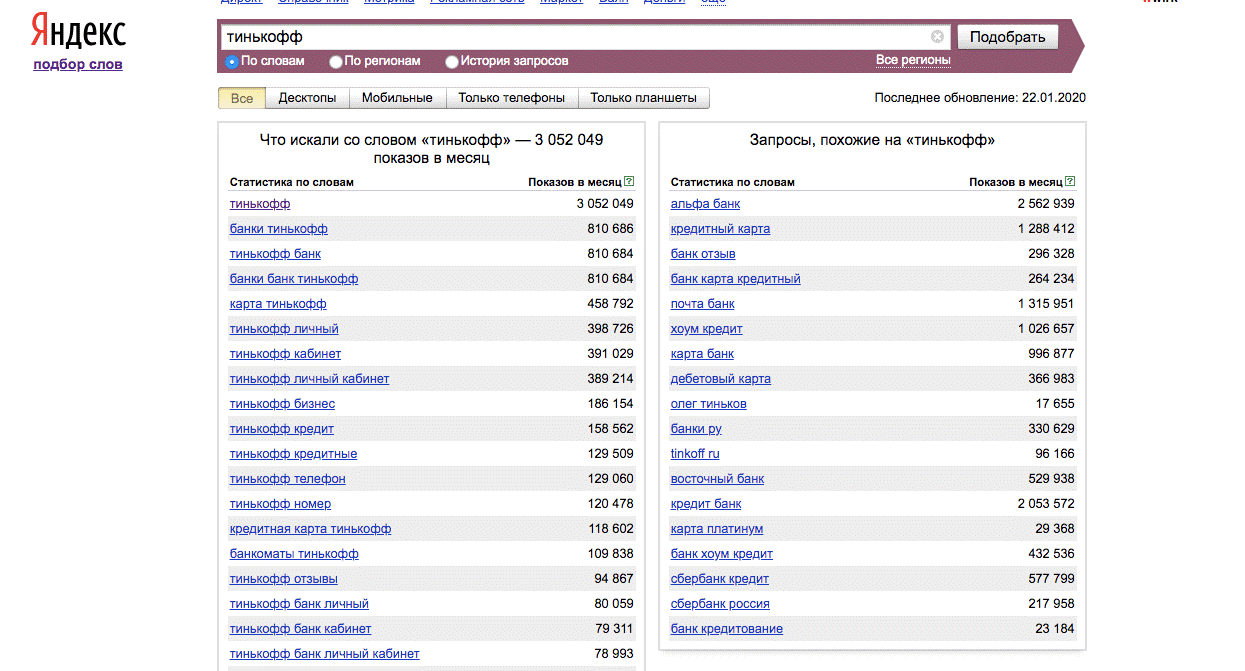This screenshot has width=1245, height=671.
Task: Open the дебетовый карта link
Action: click(x=720, y=379)
